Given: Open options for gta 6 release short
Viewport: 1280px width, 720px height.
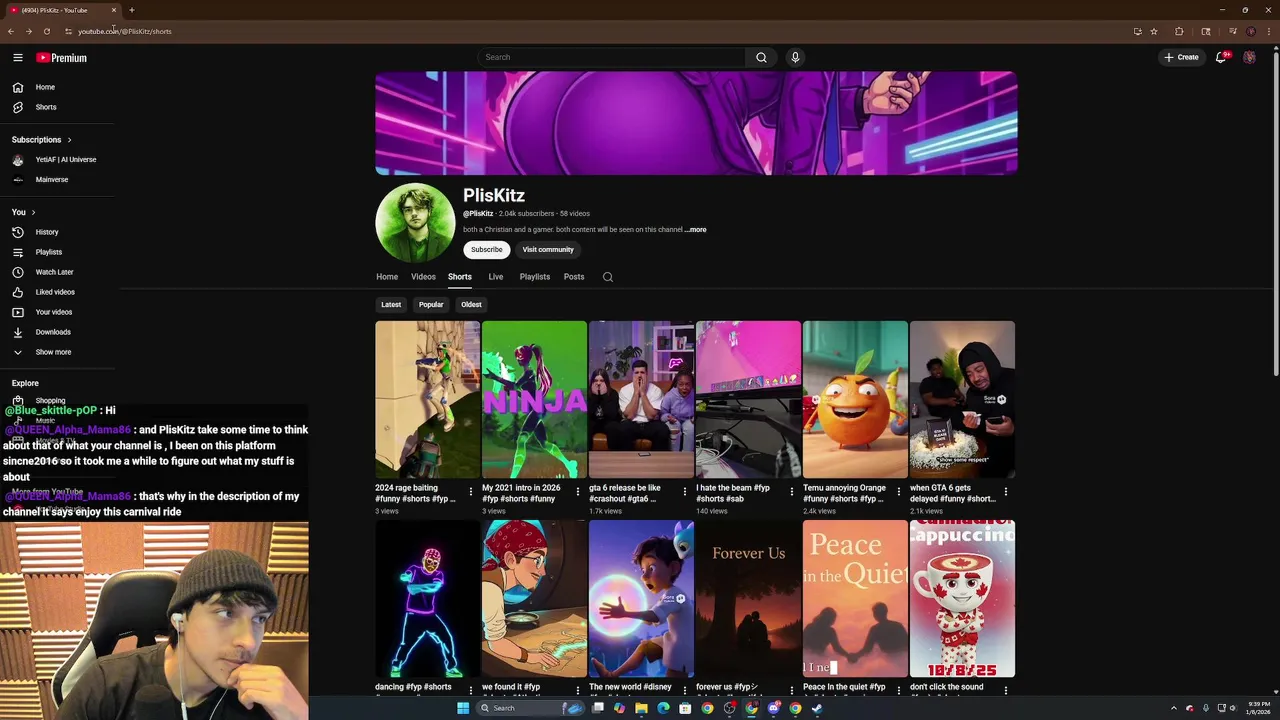Looking at the screenshot, I should click(x=685, y=492).
